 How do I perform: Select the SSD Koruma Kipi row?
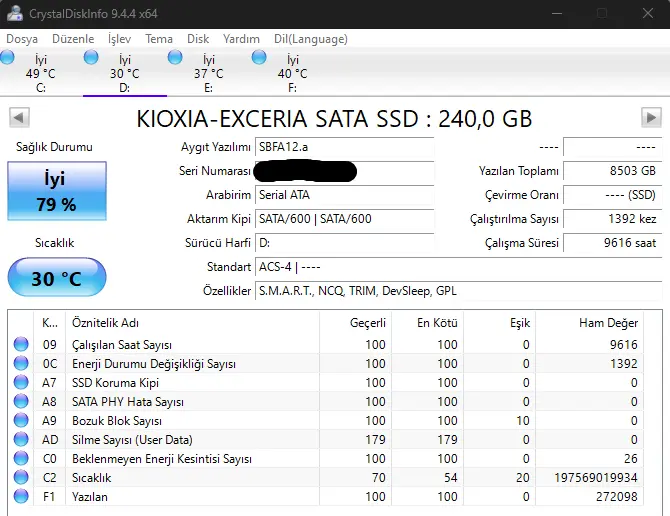pyautogui.click(x=328, y=382)
